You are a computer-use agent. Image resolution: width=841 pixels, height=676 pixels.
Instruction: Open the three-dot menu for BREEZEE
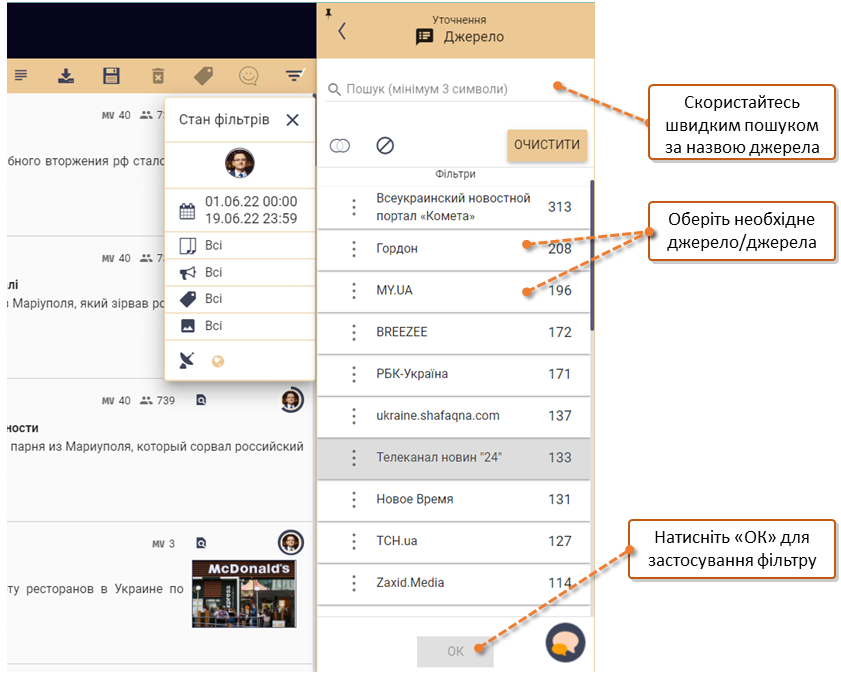pos(353,333)
